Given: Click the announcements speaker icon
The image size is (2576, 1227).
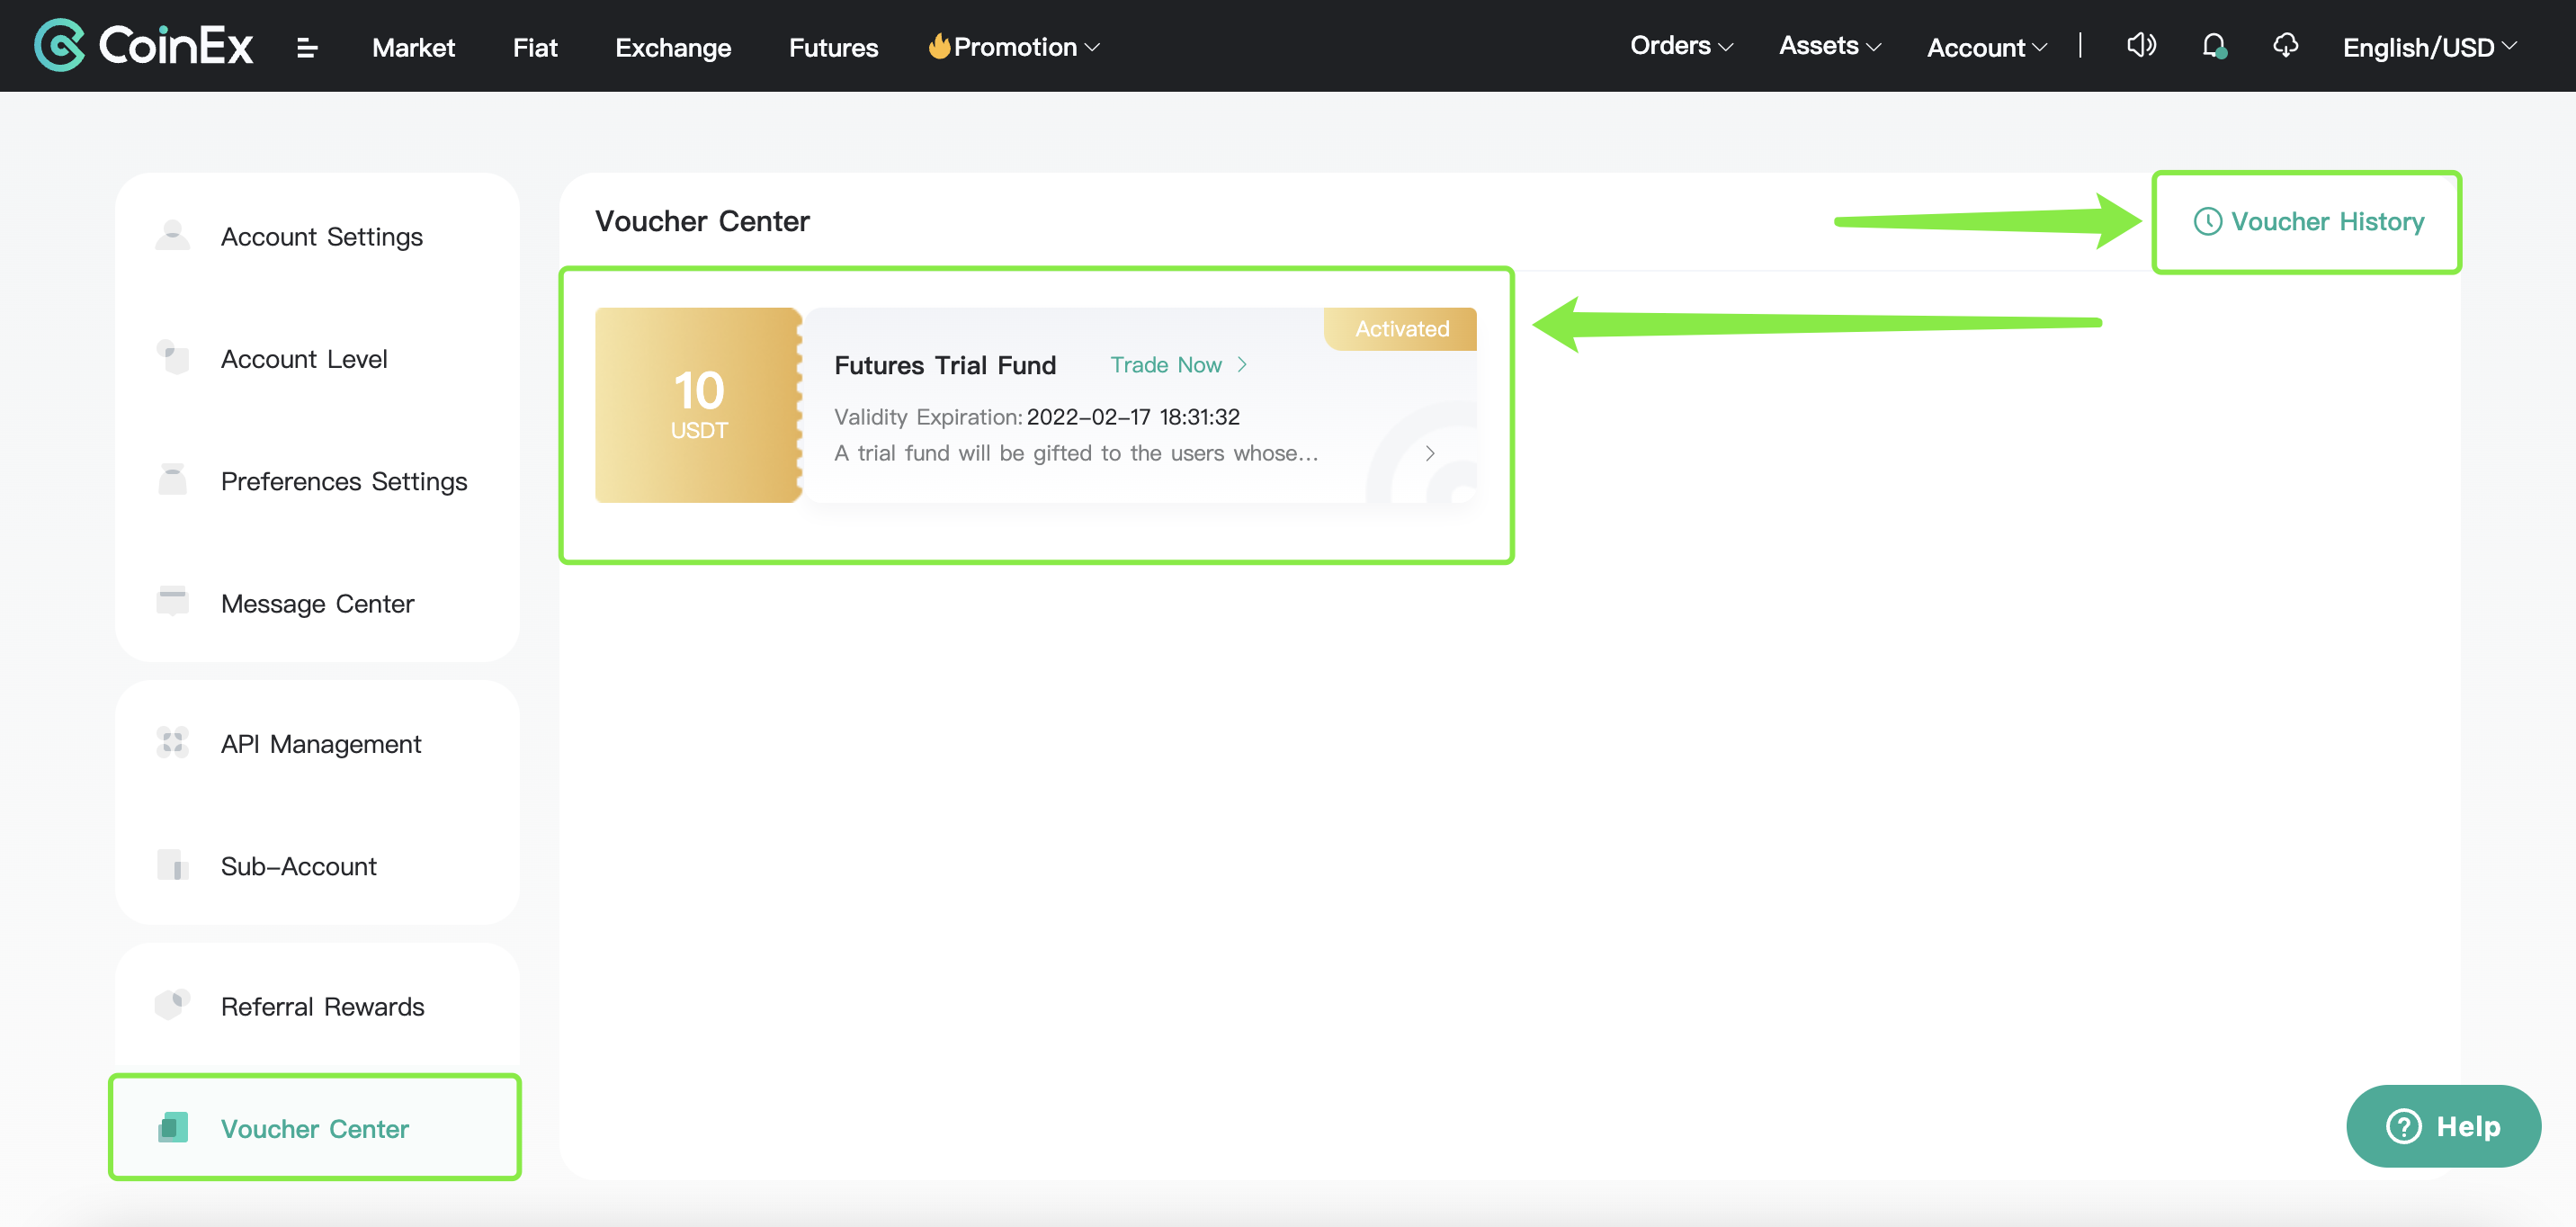Looking at the screenshot, I should (x=2141, y=46).
